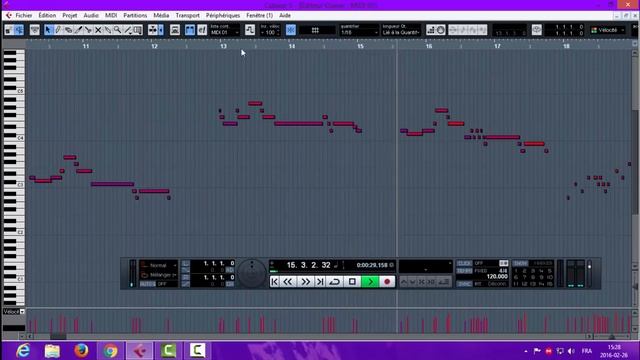Go to next marker in transport
The image size is (640, 360).
pyautogui.click(x=320, y=282)
